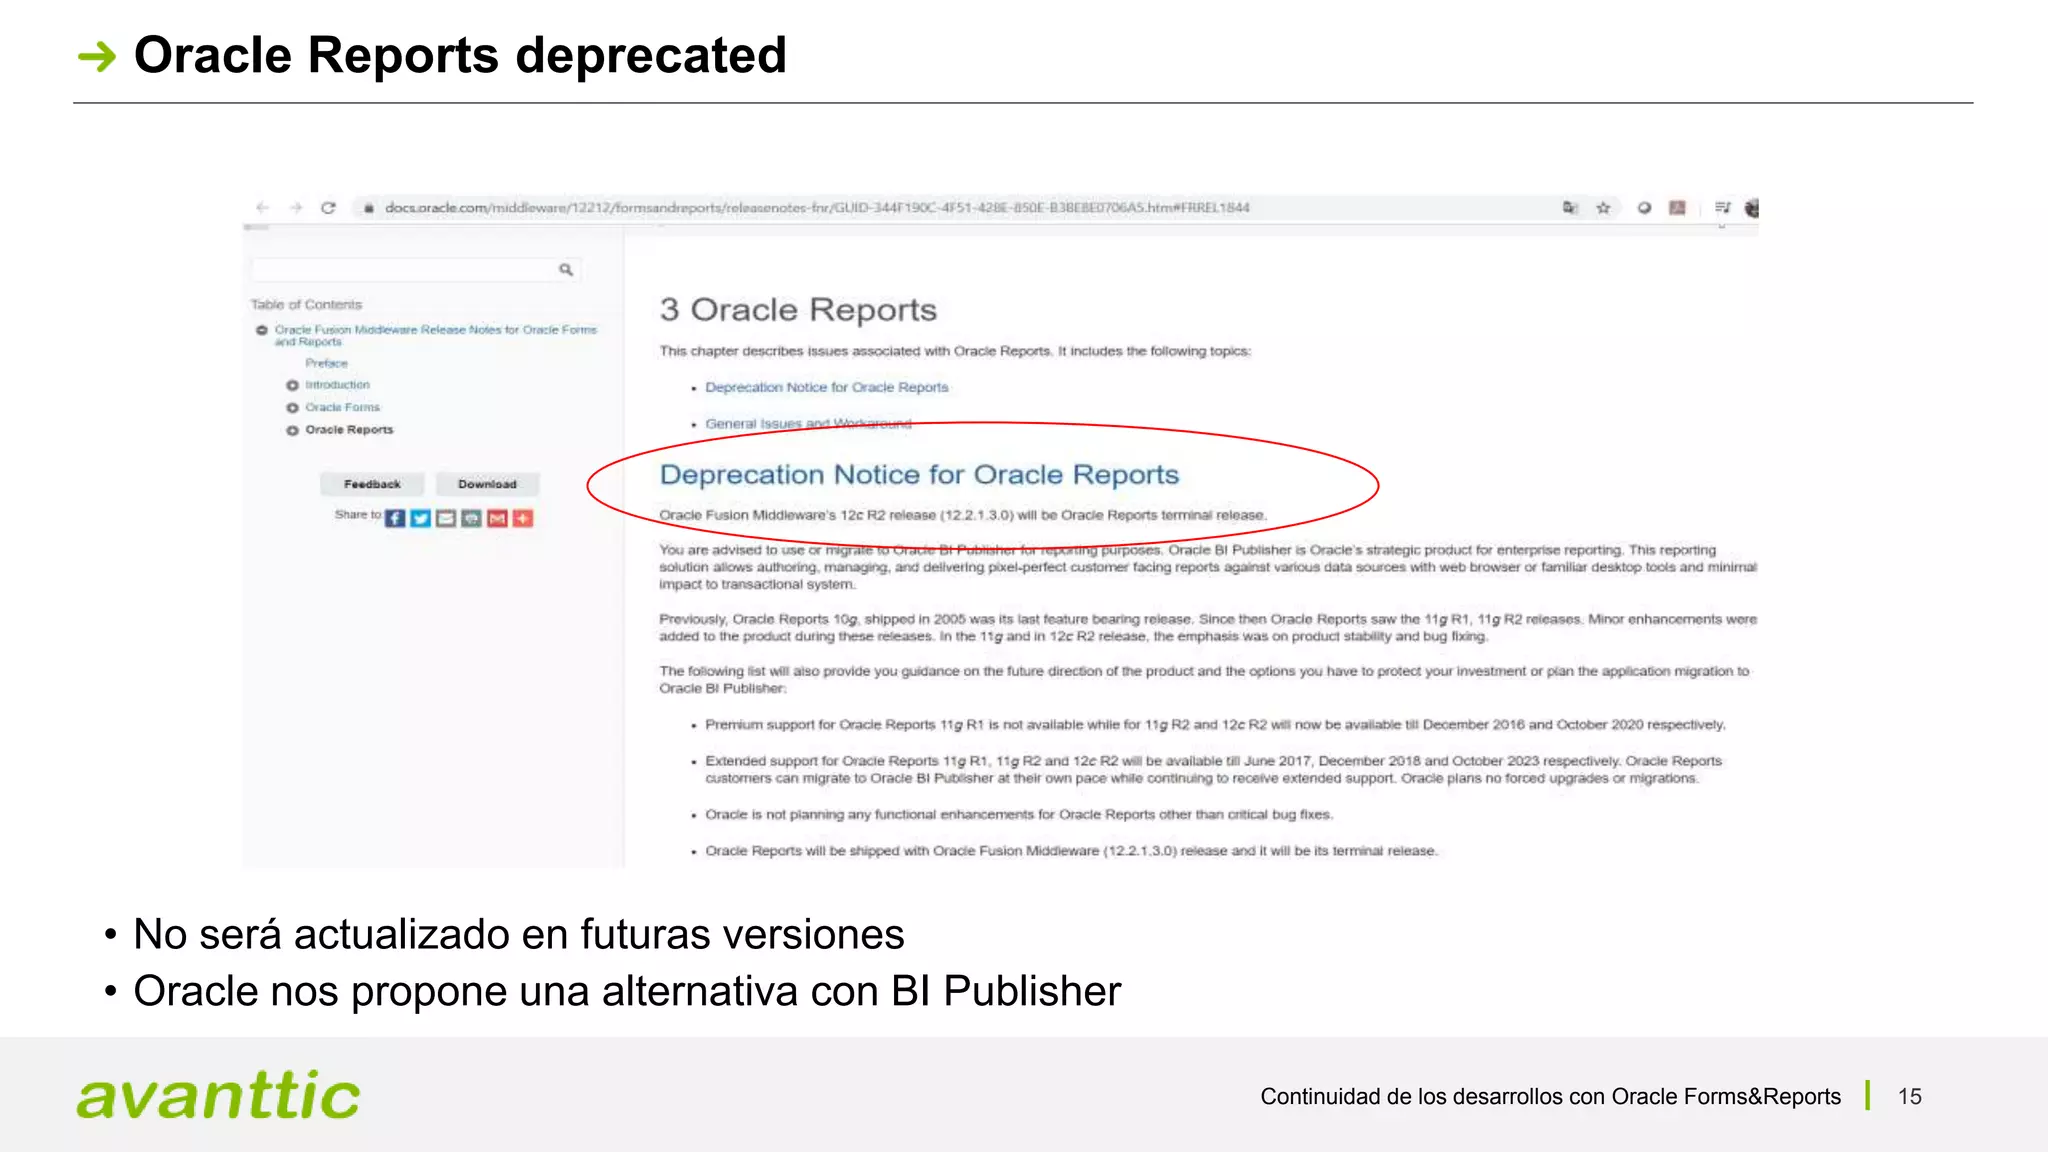Click the print share icon
Viewport: 2048px width, 1152px height.
(471, 518)
